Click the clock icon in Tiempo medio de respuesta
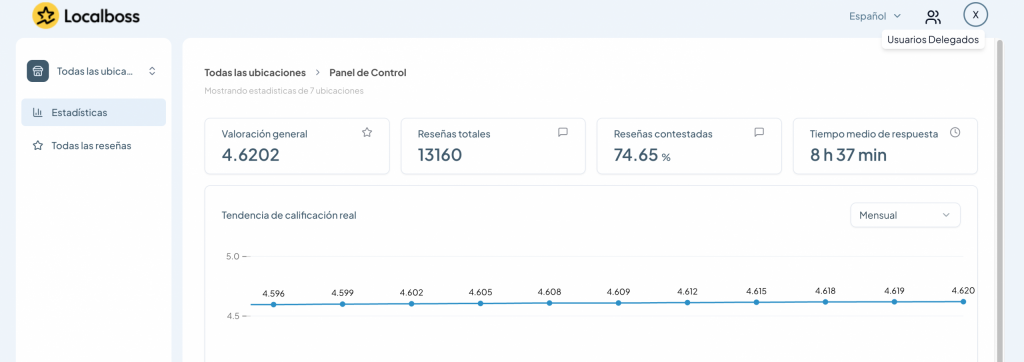 click(955, 133)
